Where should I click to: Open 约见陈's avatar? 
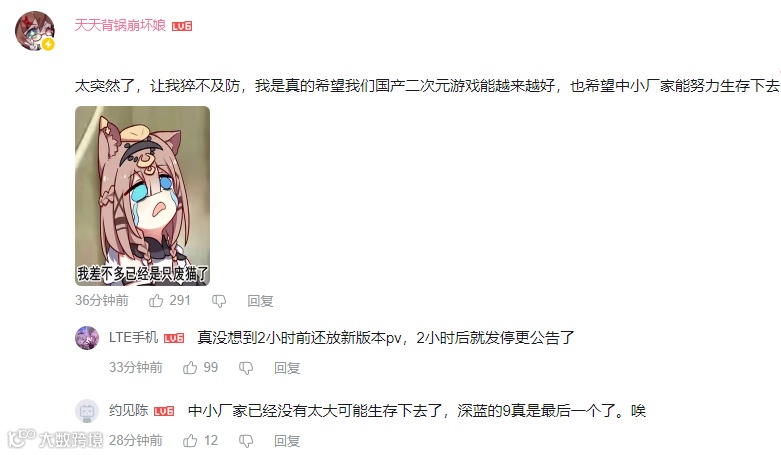tap(87, 411)
